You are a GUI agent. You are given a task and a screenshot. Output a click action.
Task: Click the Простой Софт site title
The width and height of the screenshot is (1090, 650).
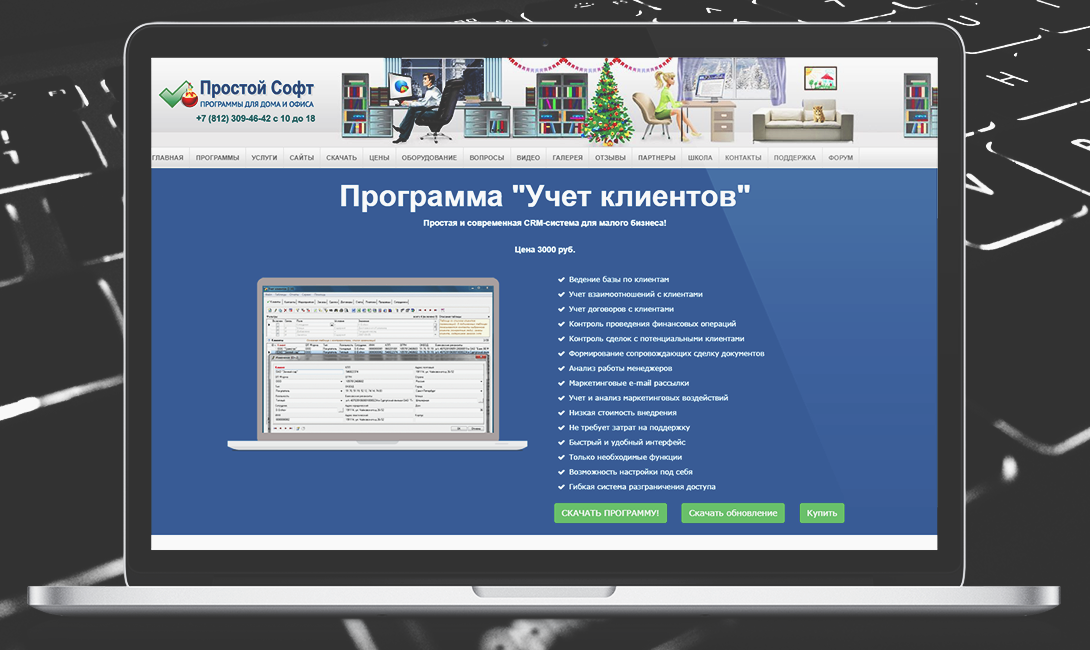(257, 88)
